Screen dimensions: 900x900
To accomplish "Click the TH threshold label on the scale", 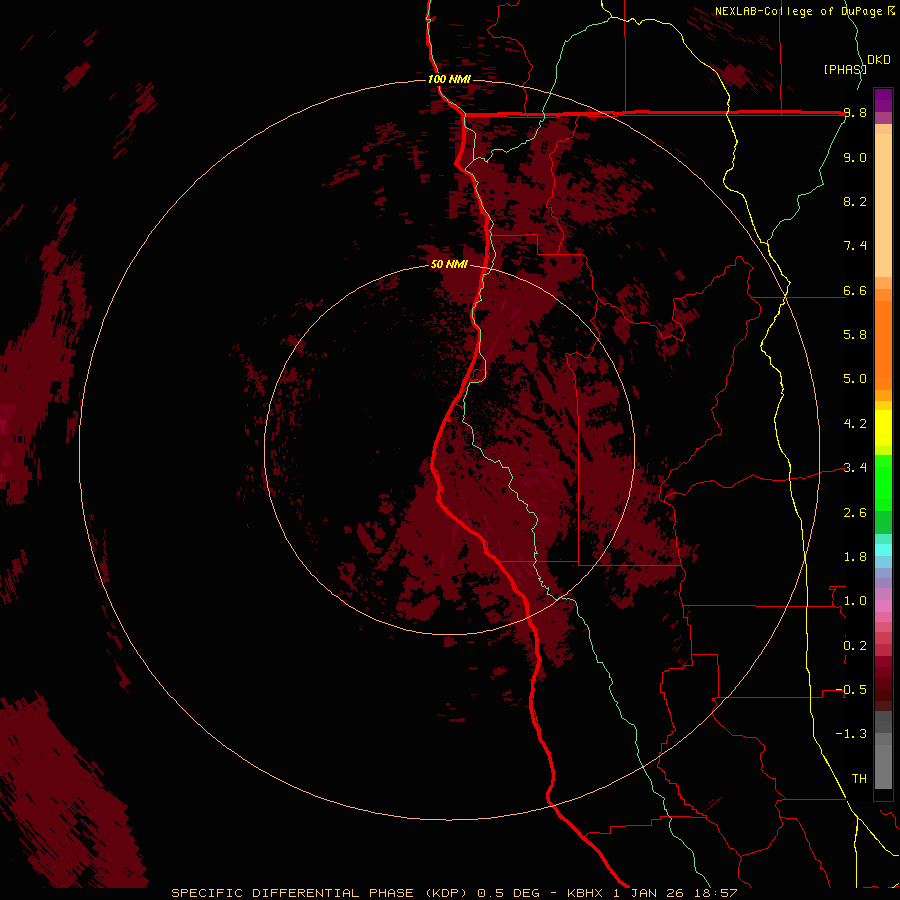I will click(x=859, y=779).
